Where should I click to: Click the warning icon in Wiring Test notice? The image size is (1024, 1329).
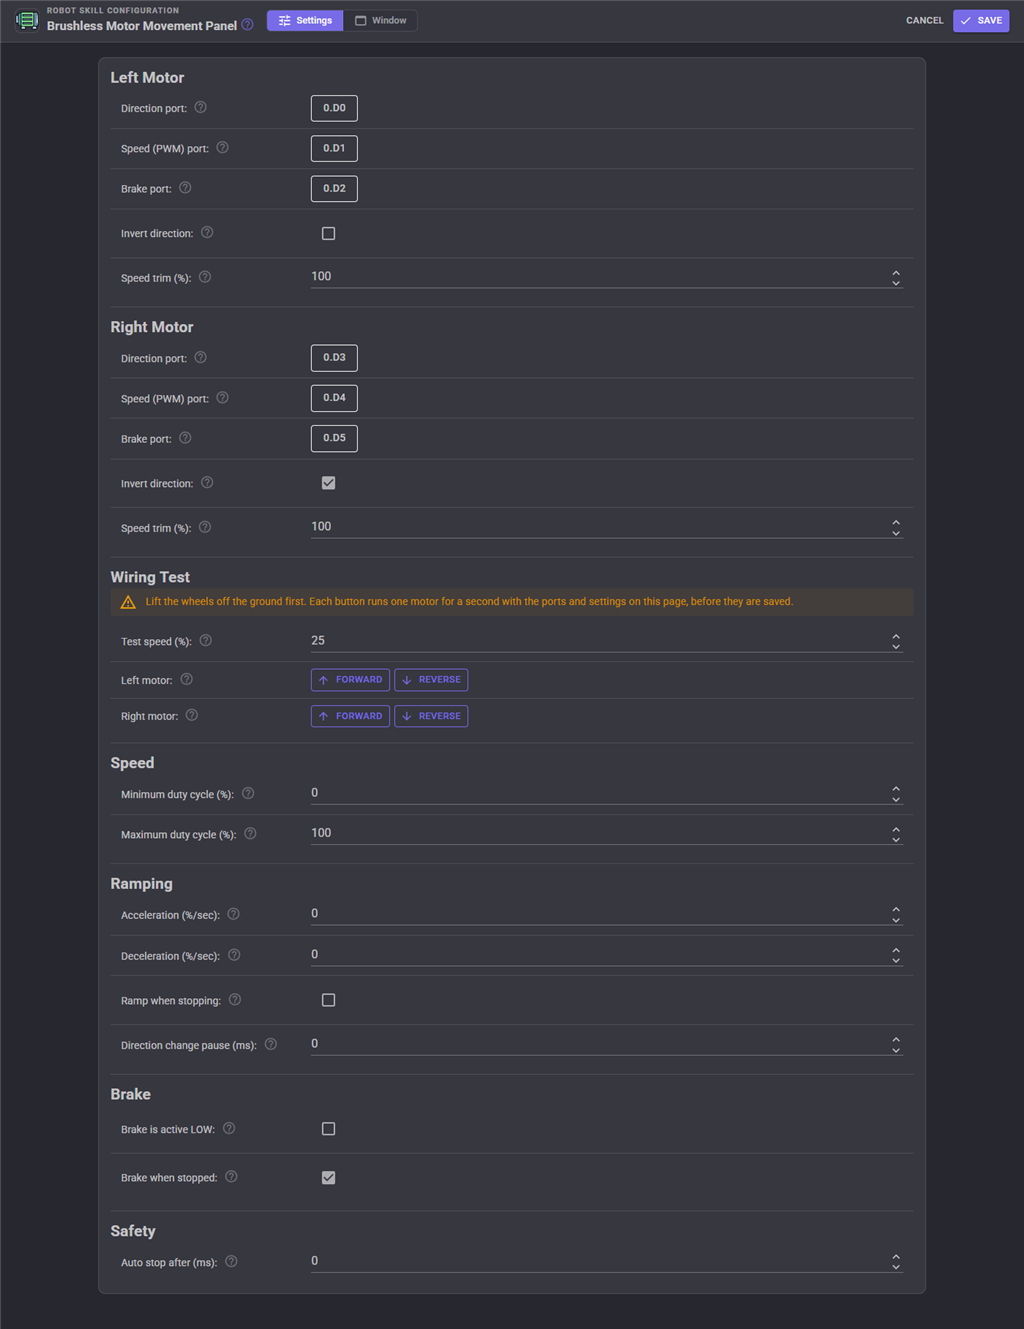pyautogui.click(x=128, y=602)
